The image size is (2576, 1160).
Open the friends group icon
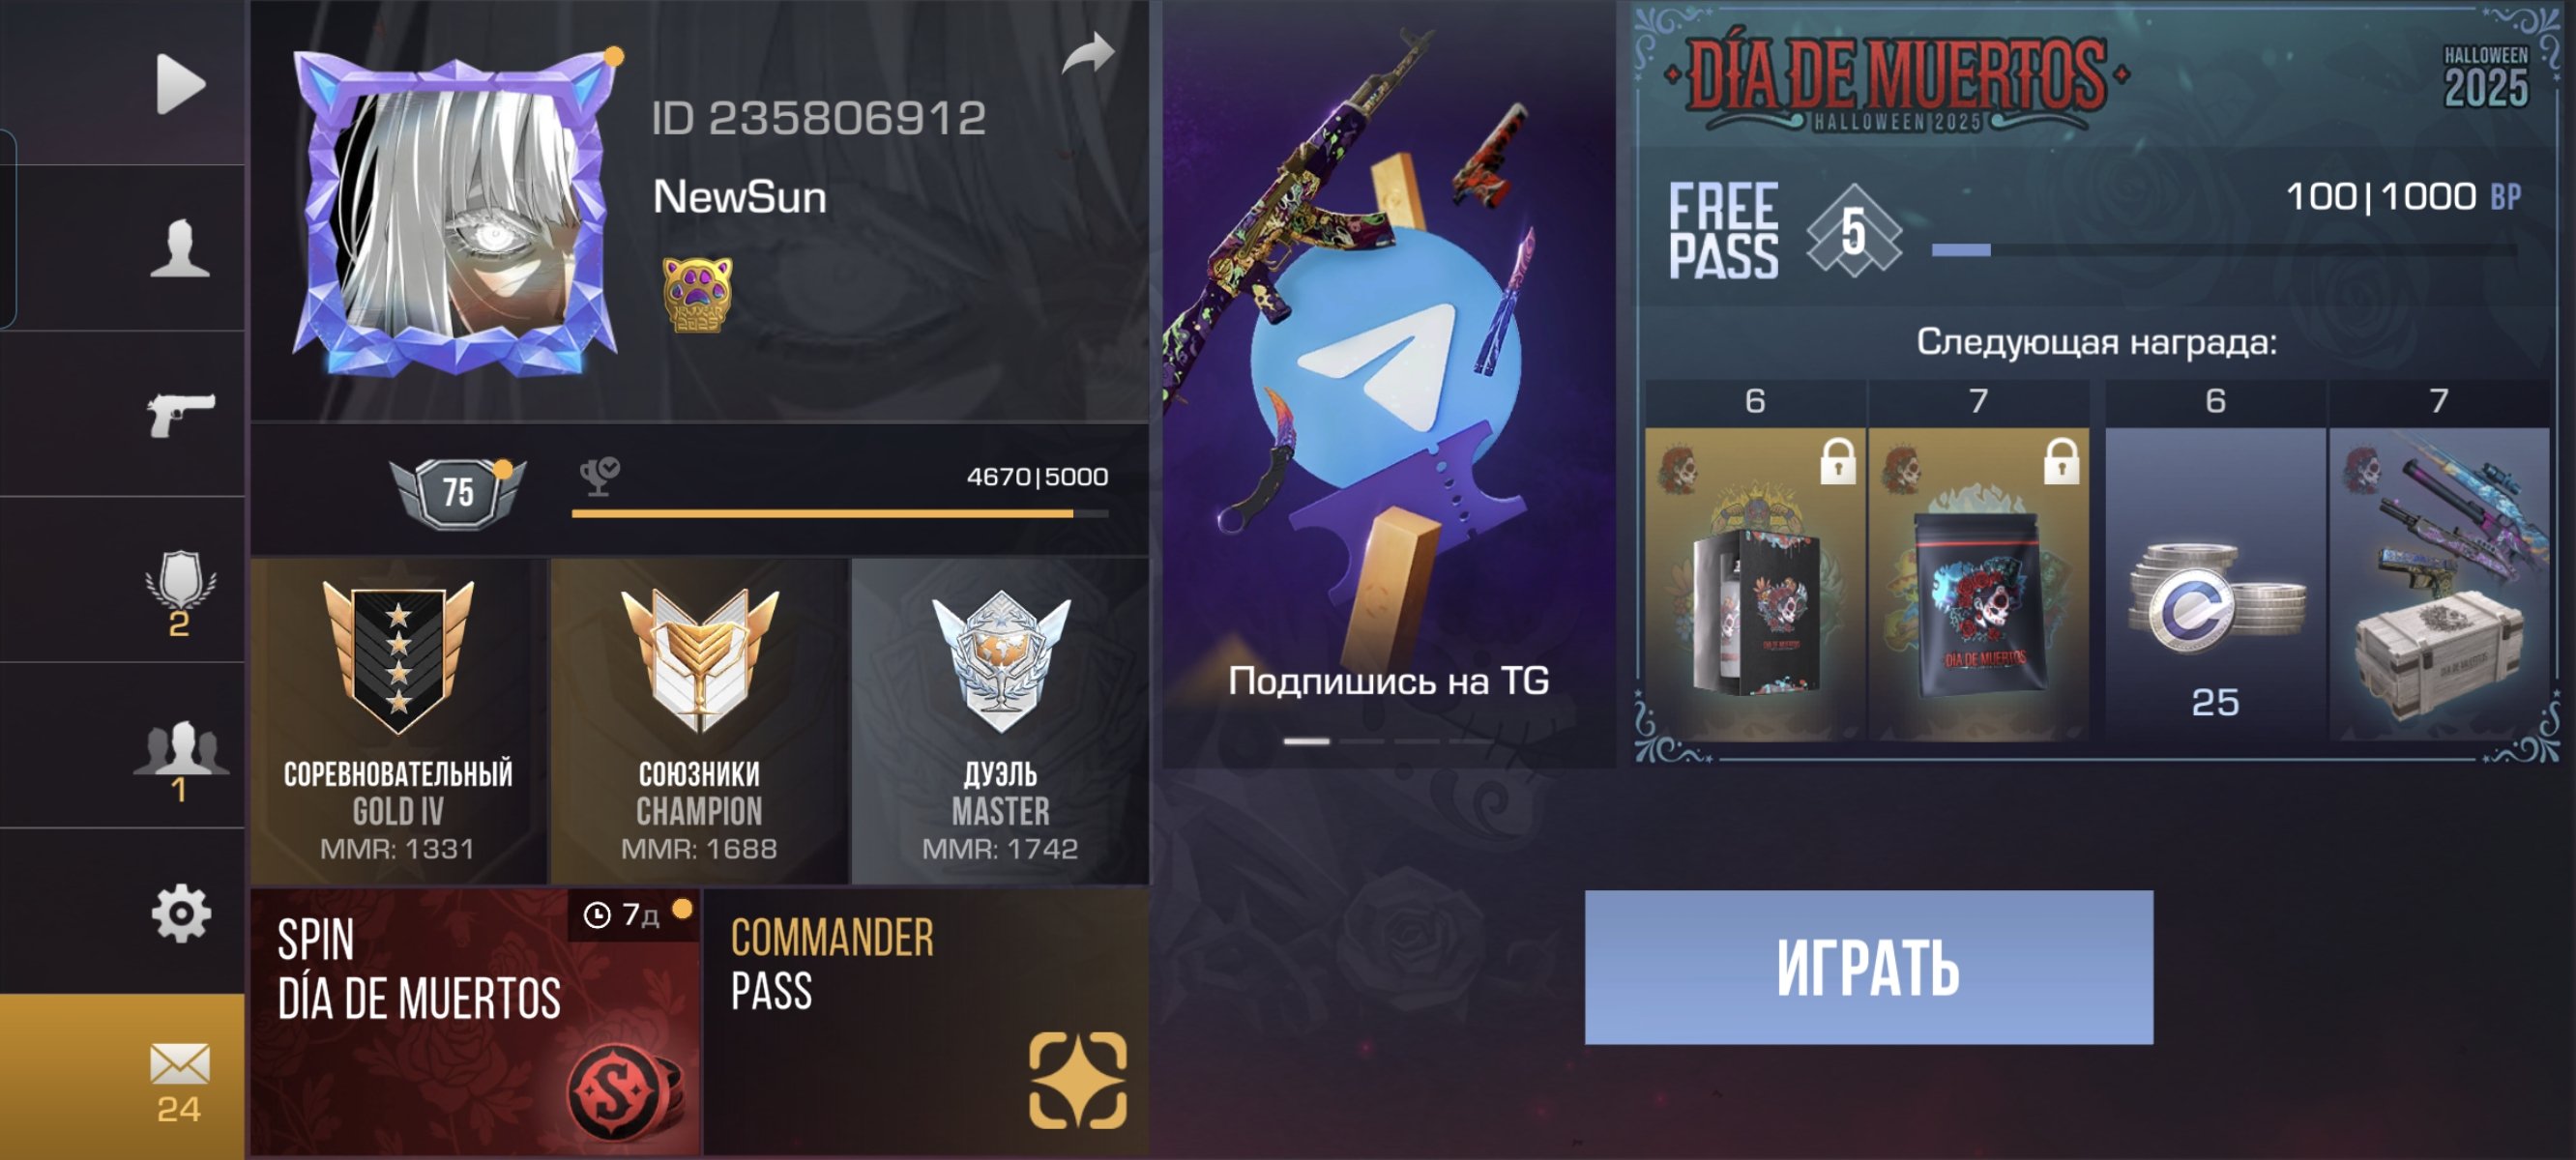tap(180, 760)
